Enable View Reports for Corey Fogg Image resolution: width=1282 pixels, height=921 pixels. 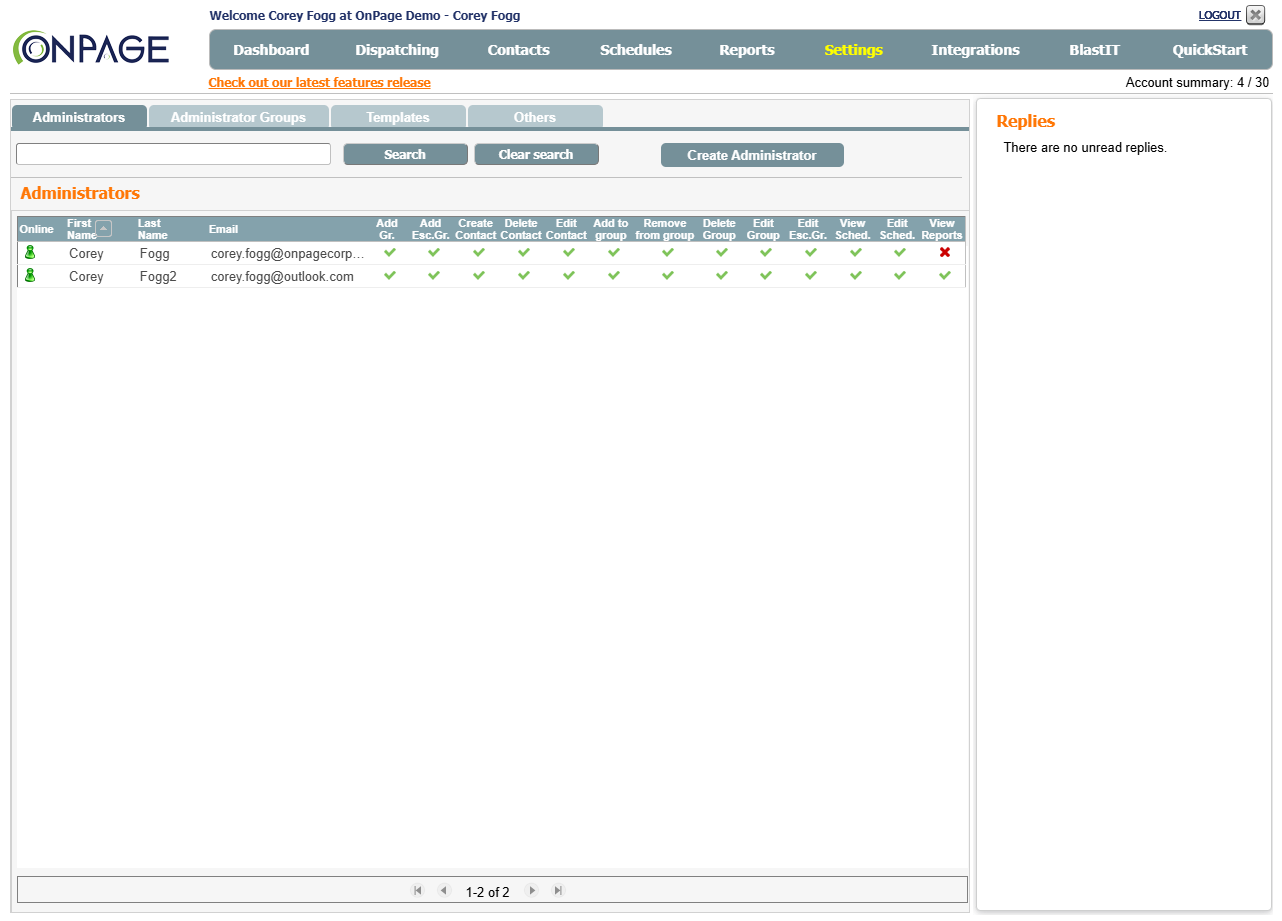point(944,253)
